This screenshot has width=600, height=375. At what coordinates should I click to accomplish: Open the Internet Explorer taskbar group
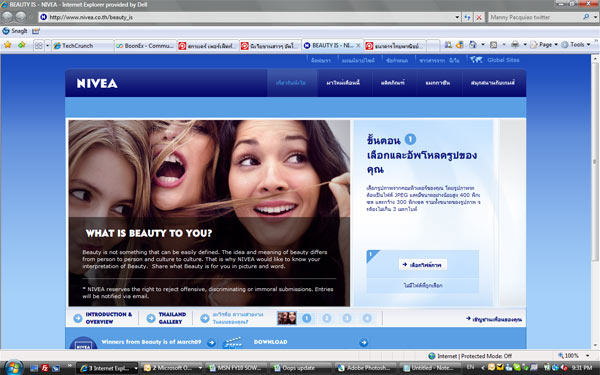(107, 368)
